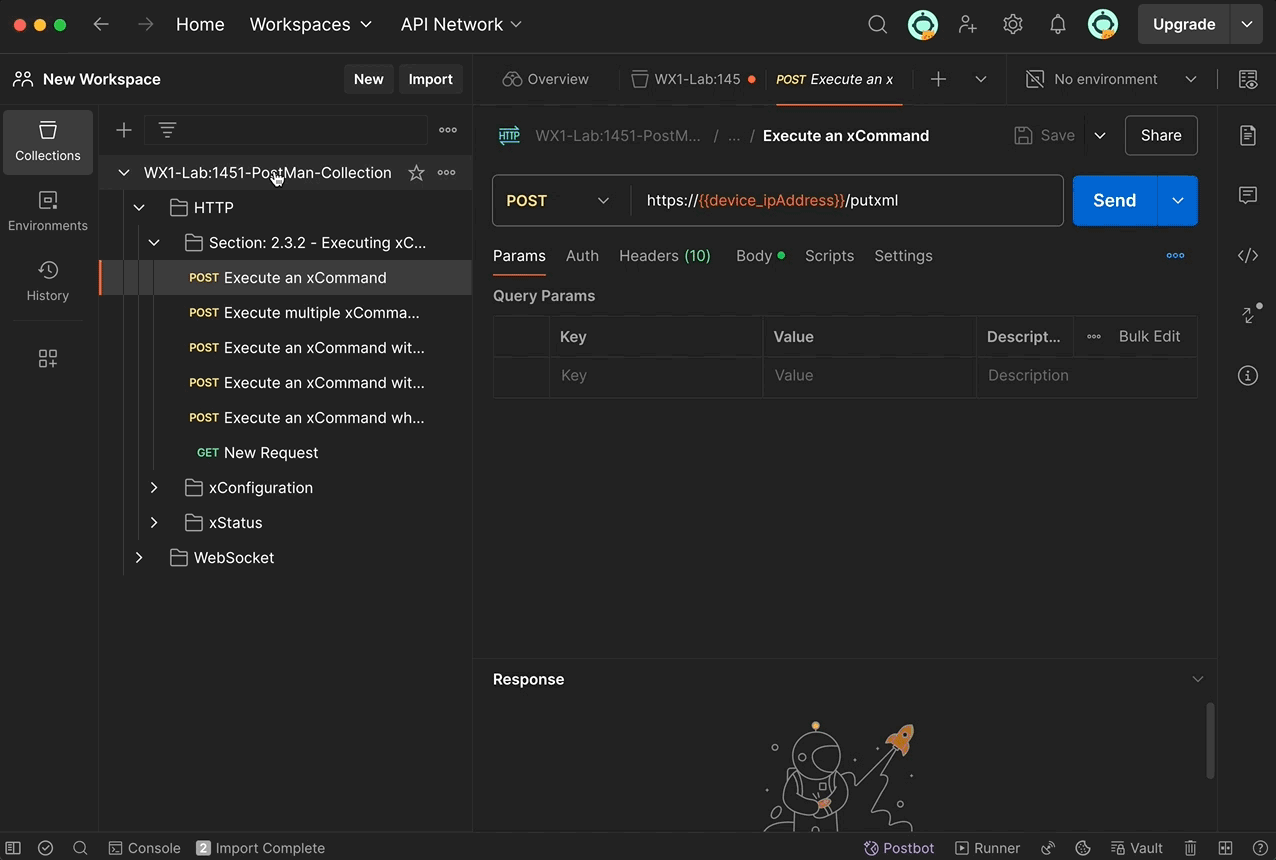
Task: Open History in the sidebar
Action: [47, 281]
